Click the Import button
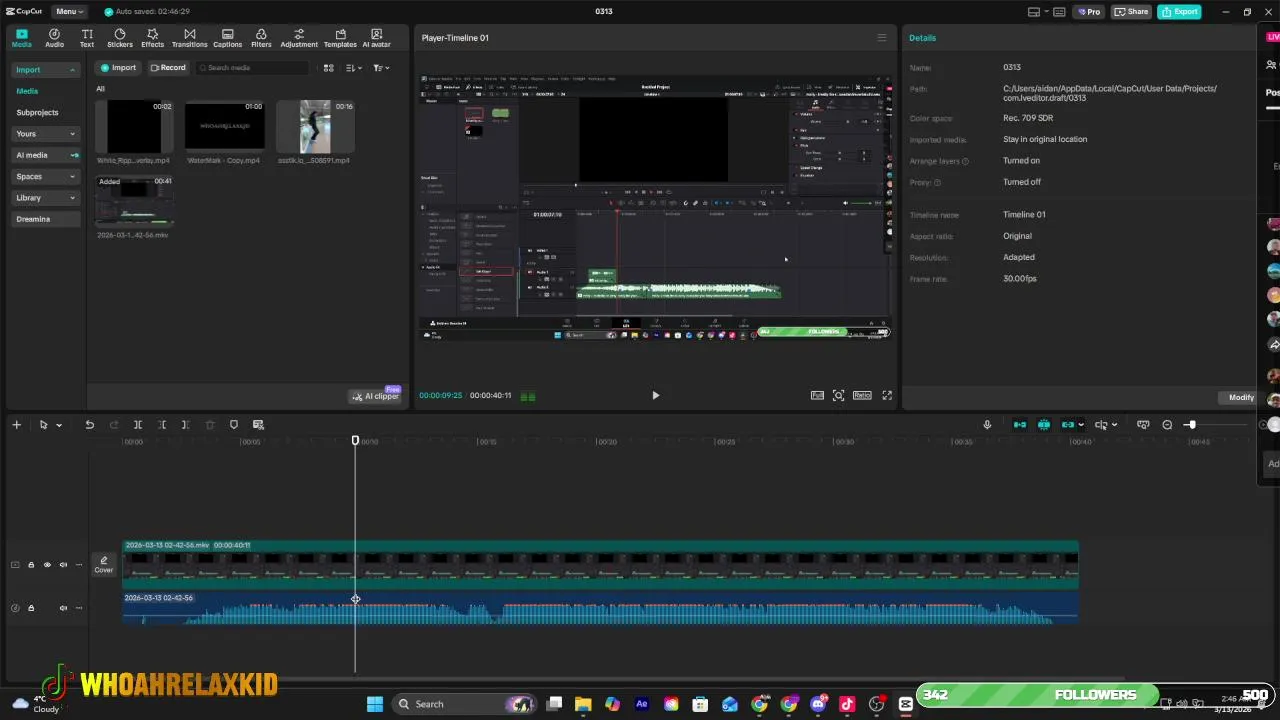The width and height of the screenshot is (1280, 720). tap(118, 68)
